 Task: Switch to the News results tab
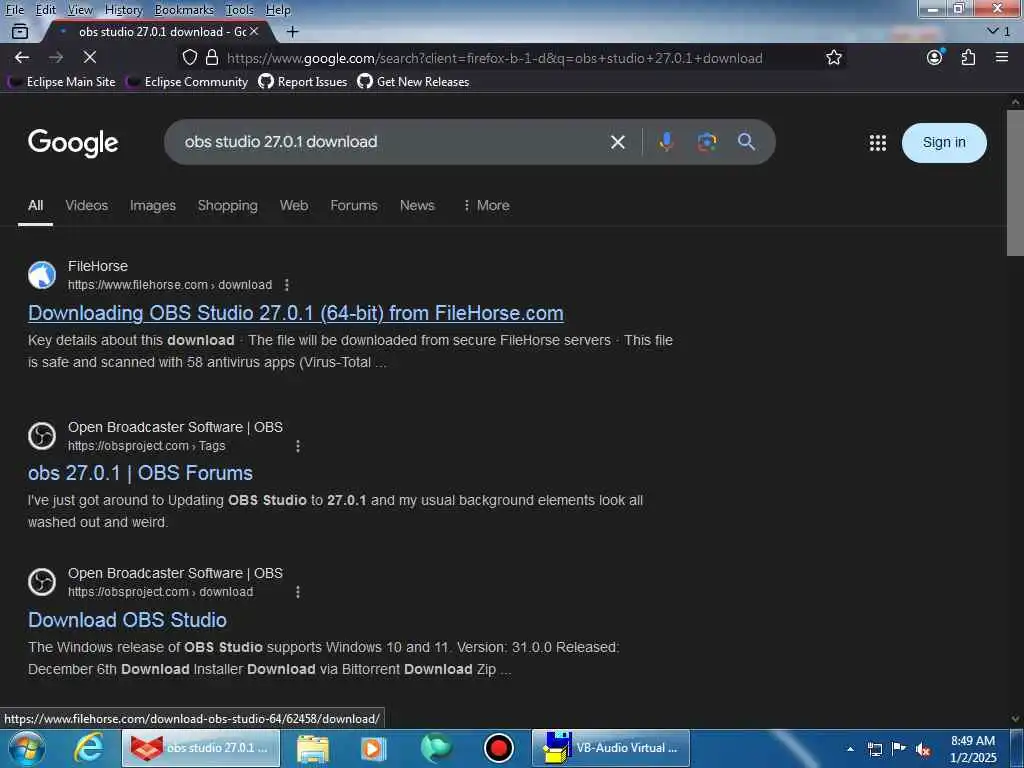(x=417, y=205)
